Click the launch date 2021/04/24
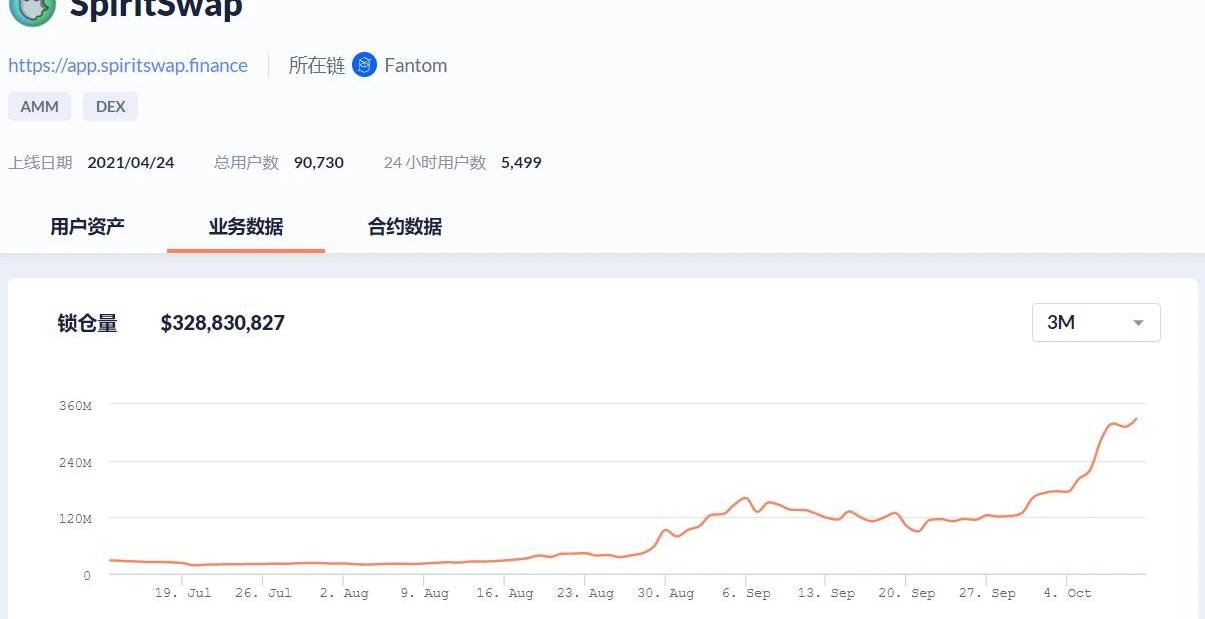This screenshot has height=619, width=1205. pyautogui.click(x=131, y=163)
